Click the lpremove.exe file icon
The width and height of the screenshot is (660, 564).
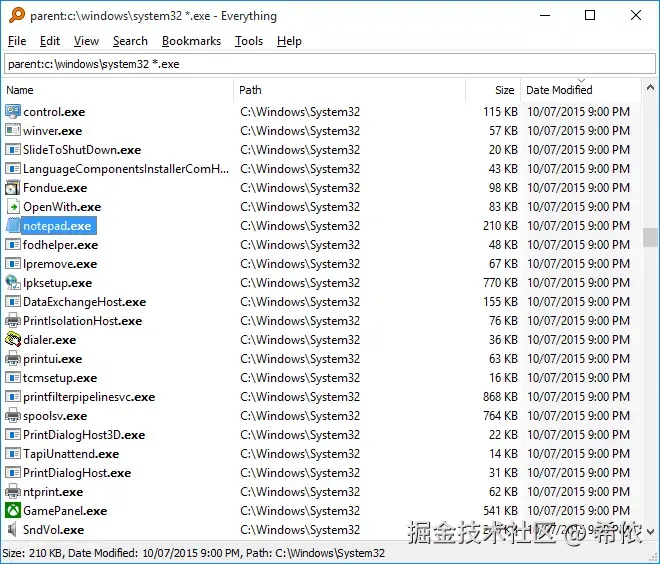click(13, 264)
